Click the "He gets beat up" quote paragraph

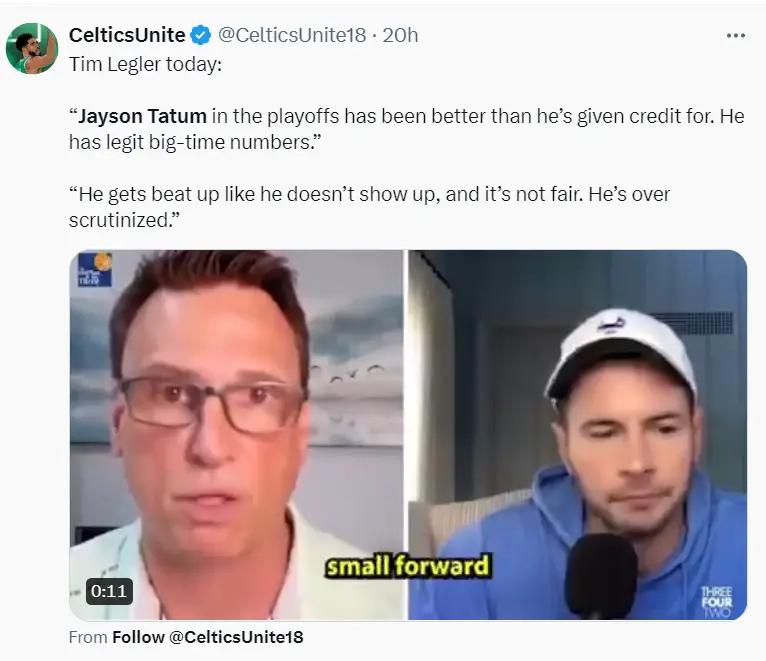pos(369,207)
